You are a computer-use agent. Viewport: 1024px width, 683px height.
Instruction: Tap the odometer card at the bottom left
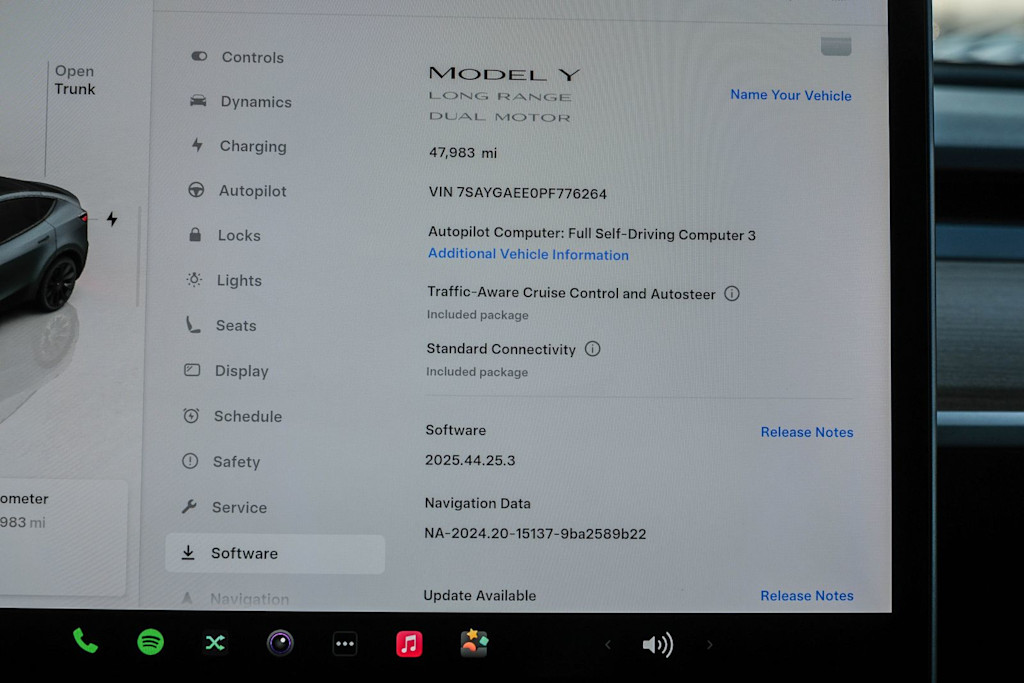click(62, 537)
